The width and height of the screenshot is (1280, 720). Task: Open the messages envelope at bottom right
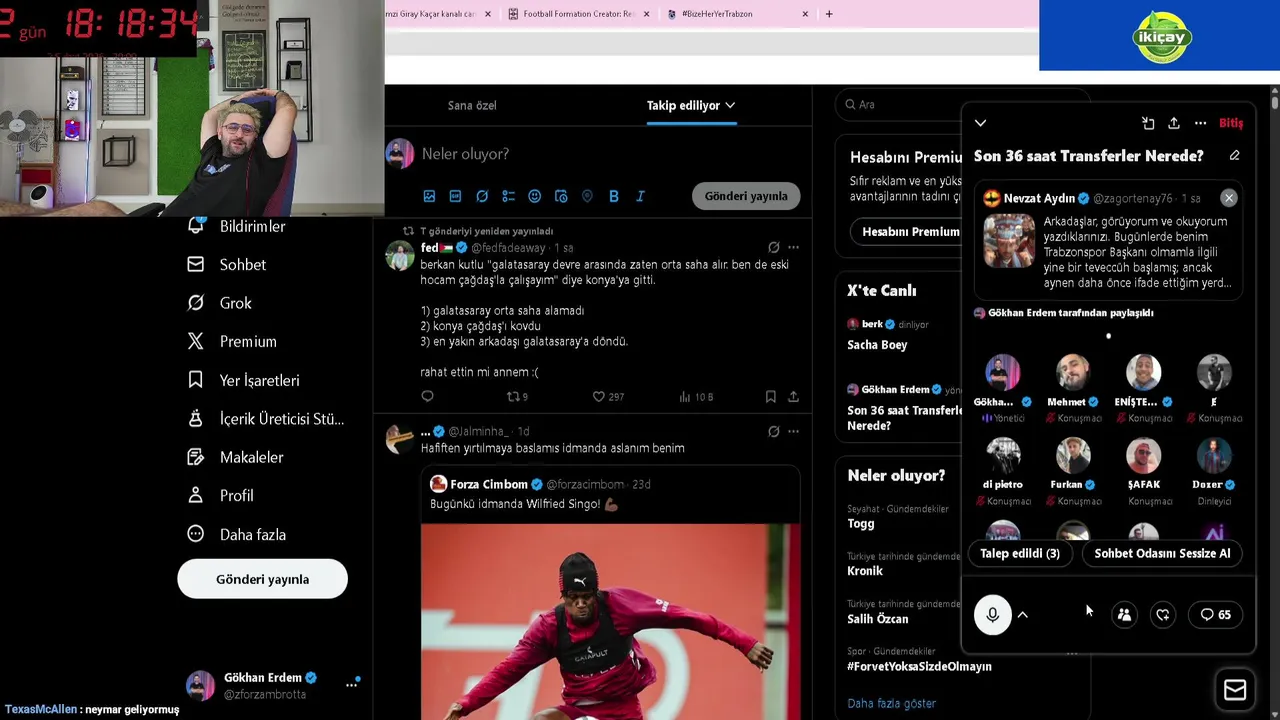(1235, 690)
